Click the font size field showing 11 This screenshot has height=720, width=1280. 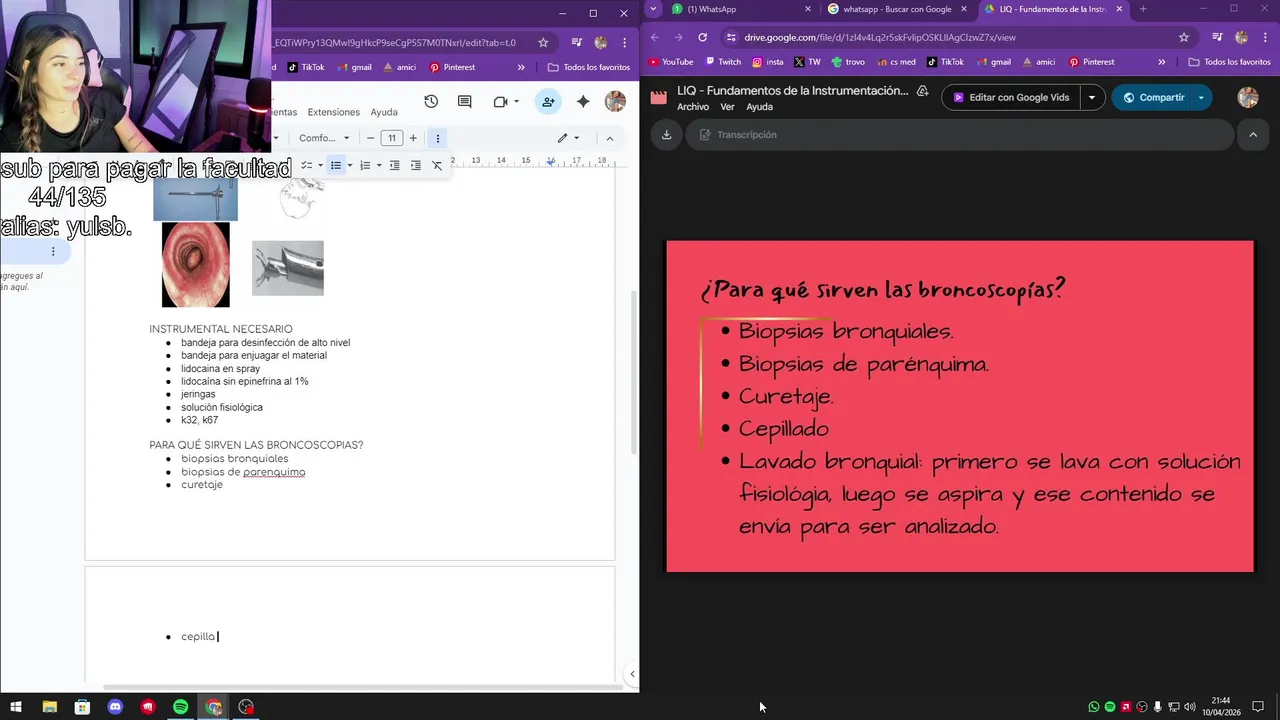[391, 138]
